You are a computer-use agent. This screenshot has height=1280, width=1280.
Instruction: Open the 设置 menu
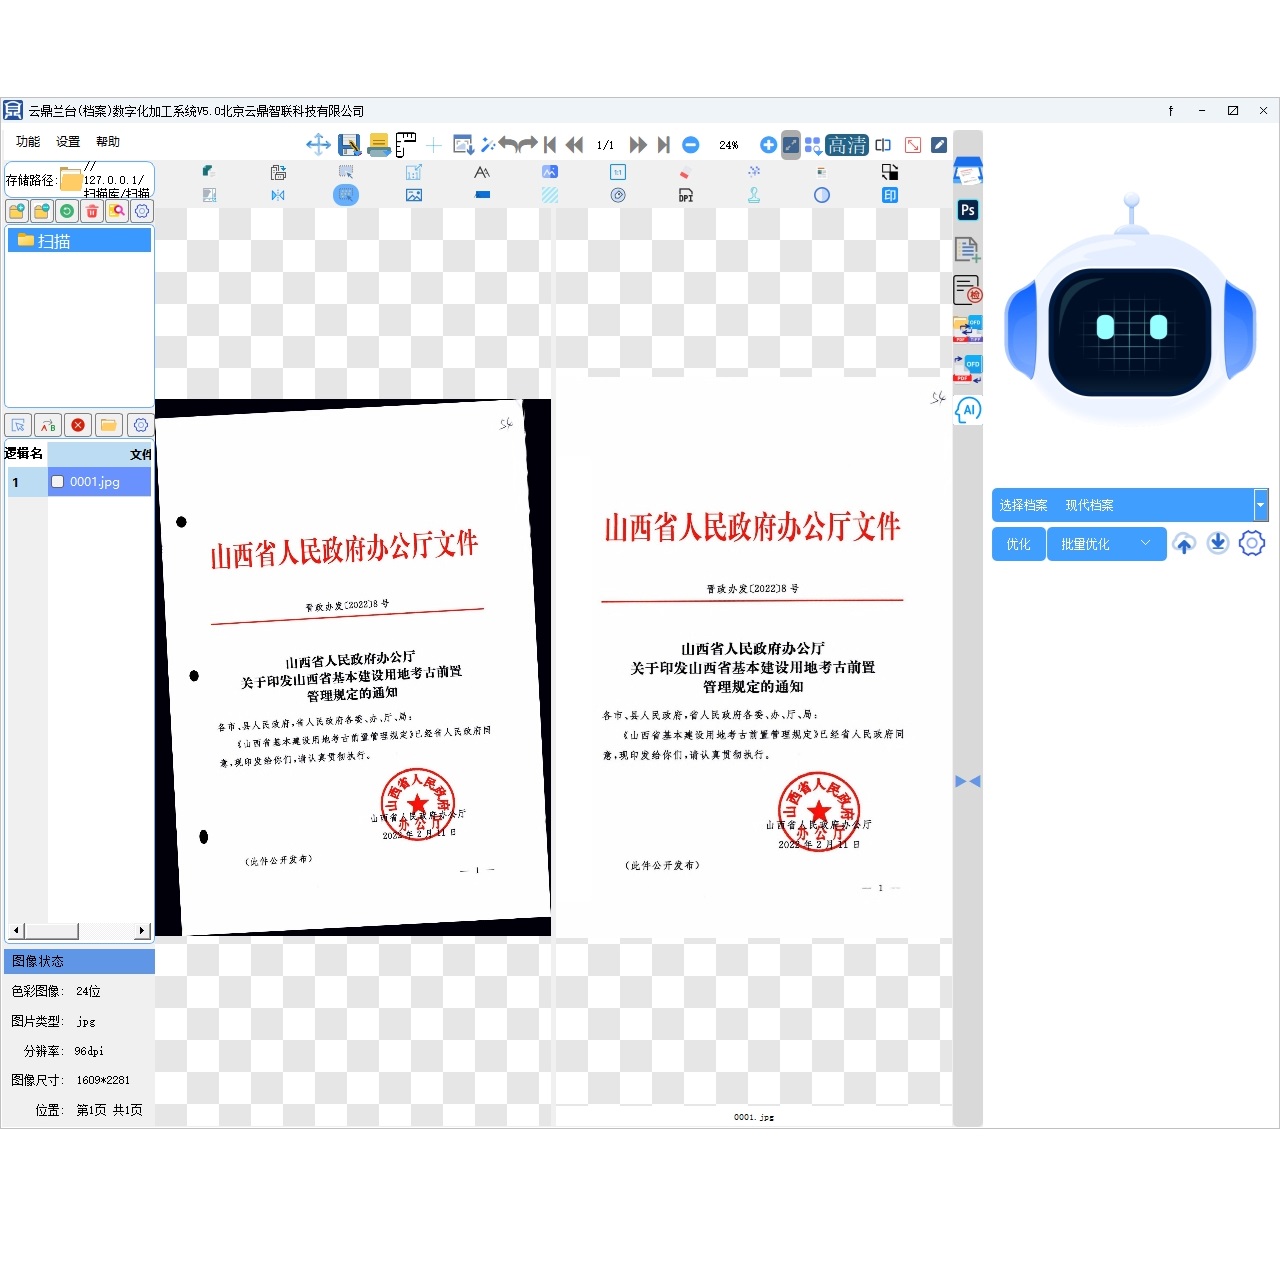68,142
